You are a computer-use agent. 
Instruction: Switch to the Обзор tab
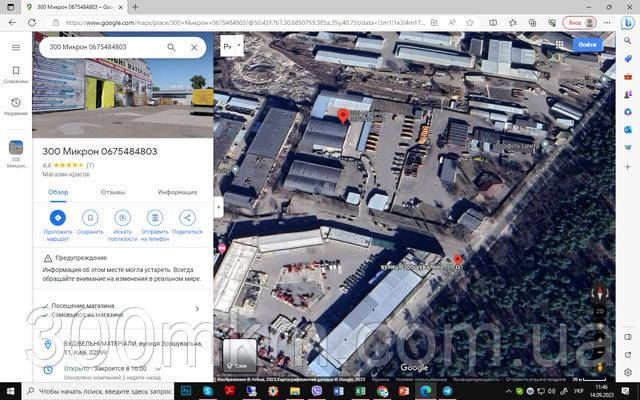pyautogui.click(x=58, y=192)
